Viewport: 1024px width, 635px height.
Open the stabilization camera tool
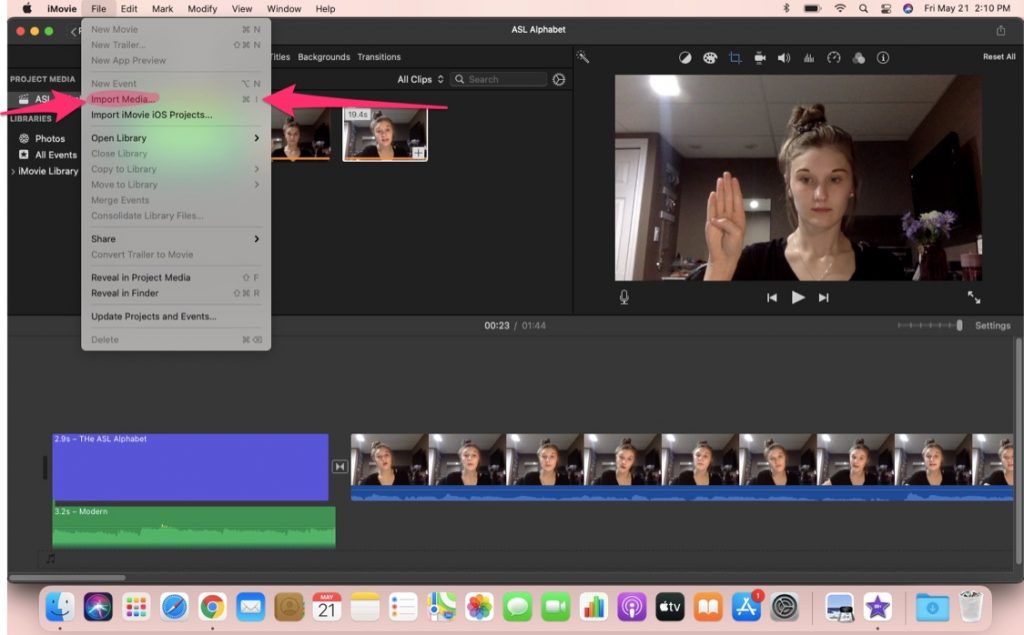click(x=760, y=57)
